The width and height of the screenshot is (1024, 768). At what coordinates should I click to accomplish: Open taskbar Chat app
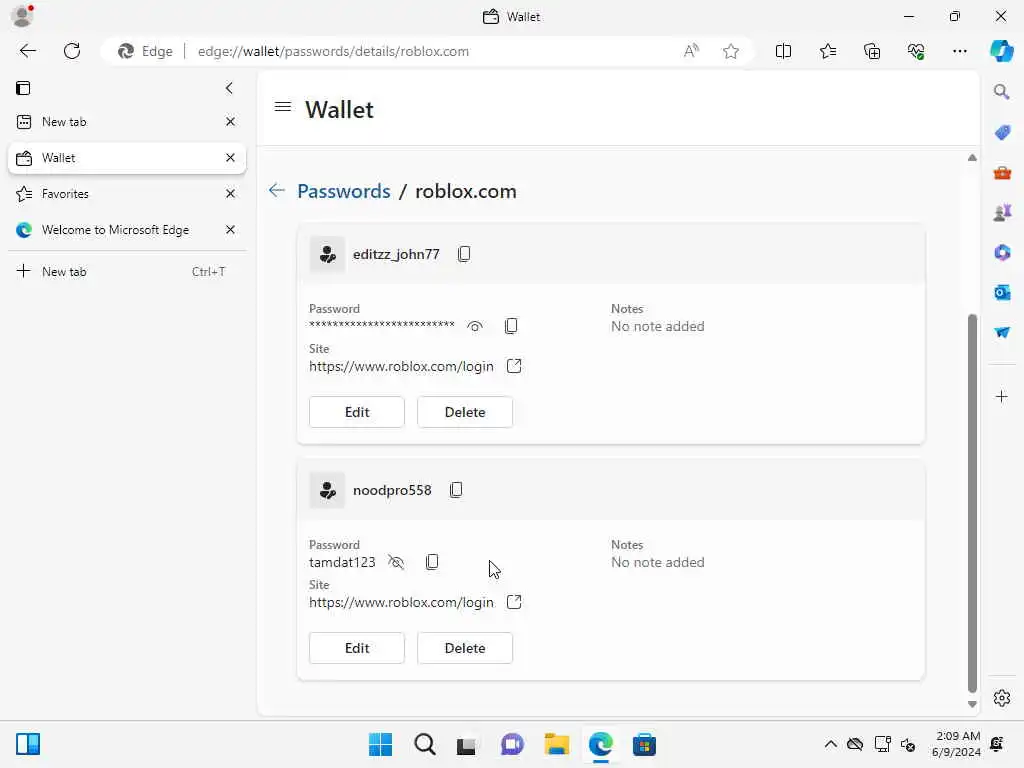[x=513, y=744]
